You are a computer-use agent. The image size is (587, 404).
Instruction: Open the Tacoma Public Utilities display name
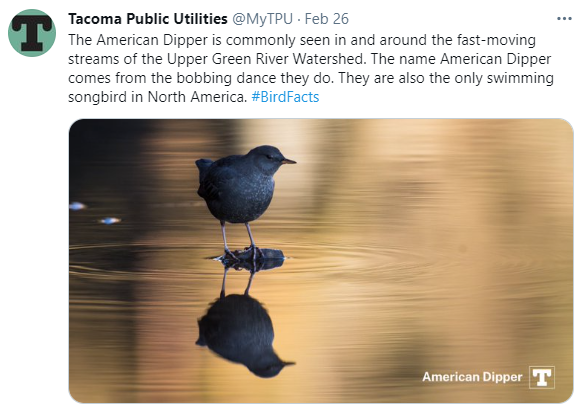coord(147,19)
